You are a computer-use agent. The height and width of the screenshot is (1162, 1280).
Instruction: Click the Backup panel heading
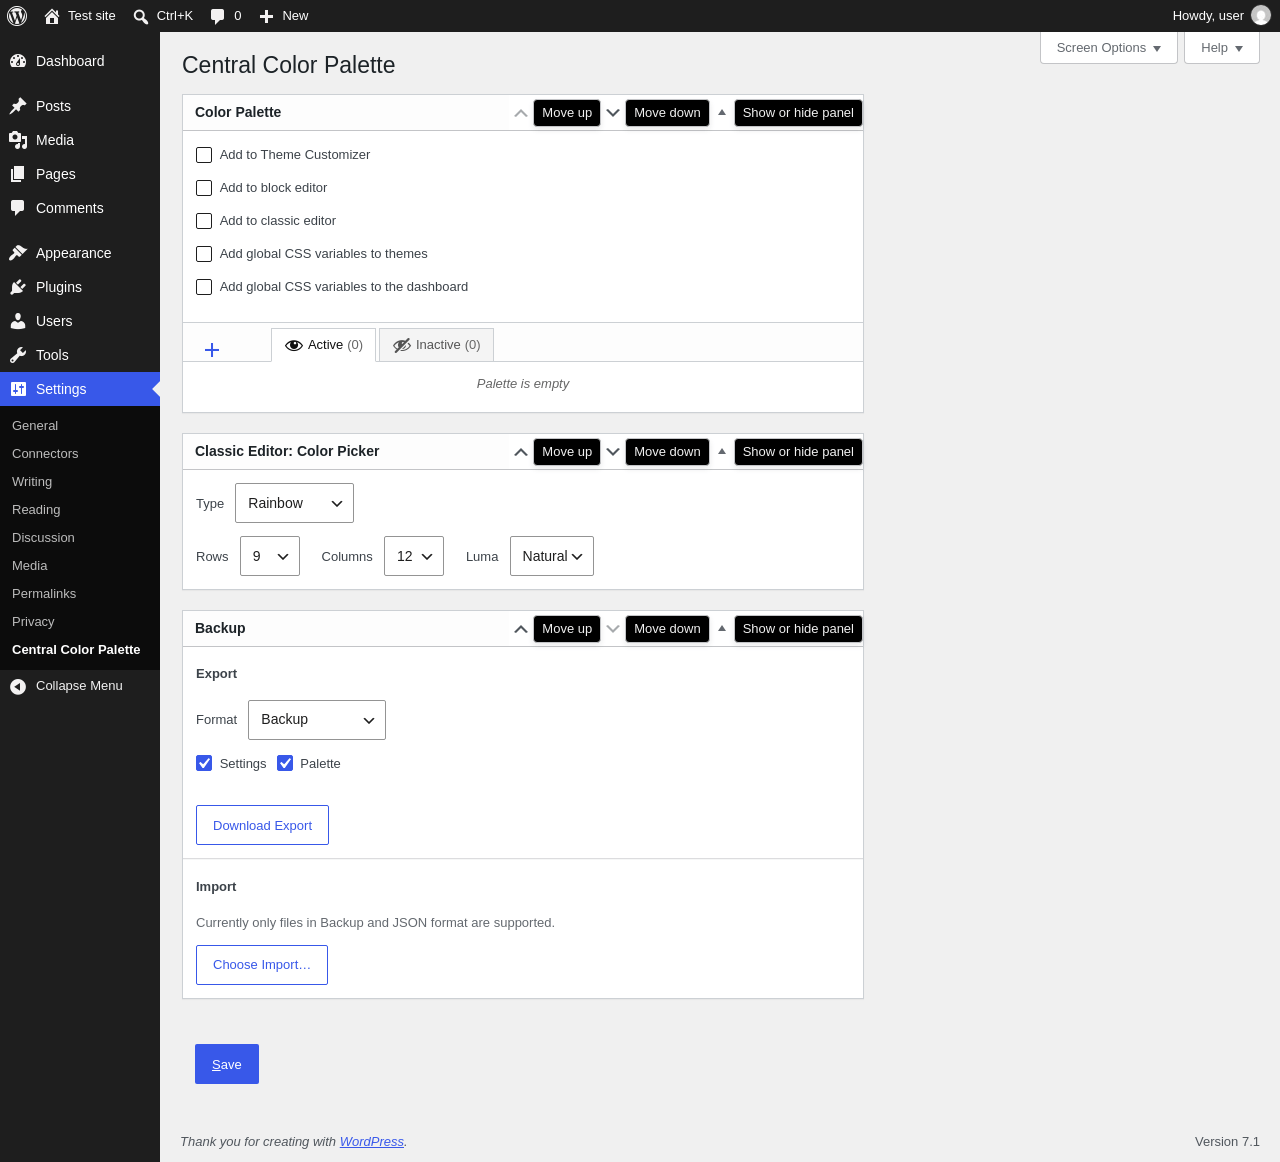point(220,628)
